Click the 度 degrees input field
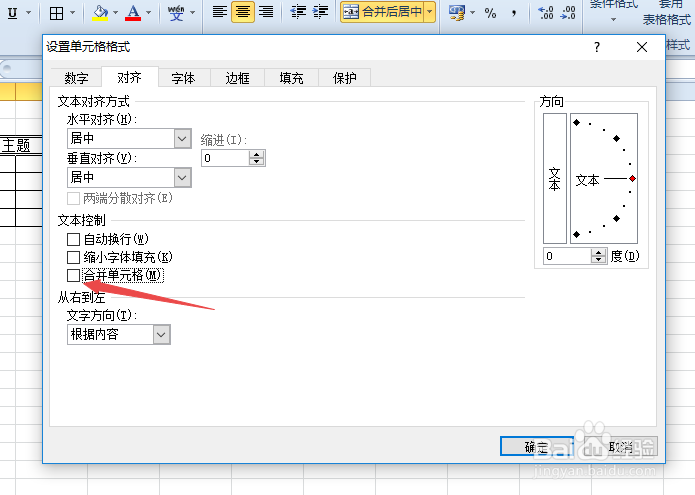The height and width of the screenshot is (495, 695). (567, 256)
